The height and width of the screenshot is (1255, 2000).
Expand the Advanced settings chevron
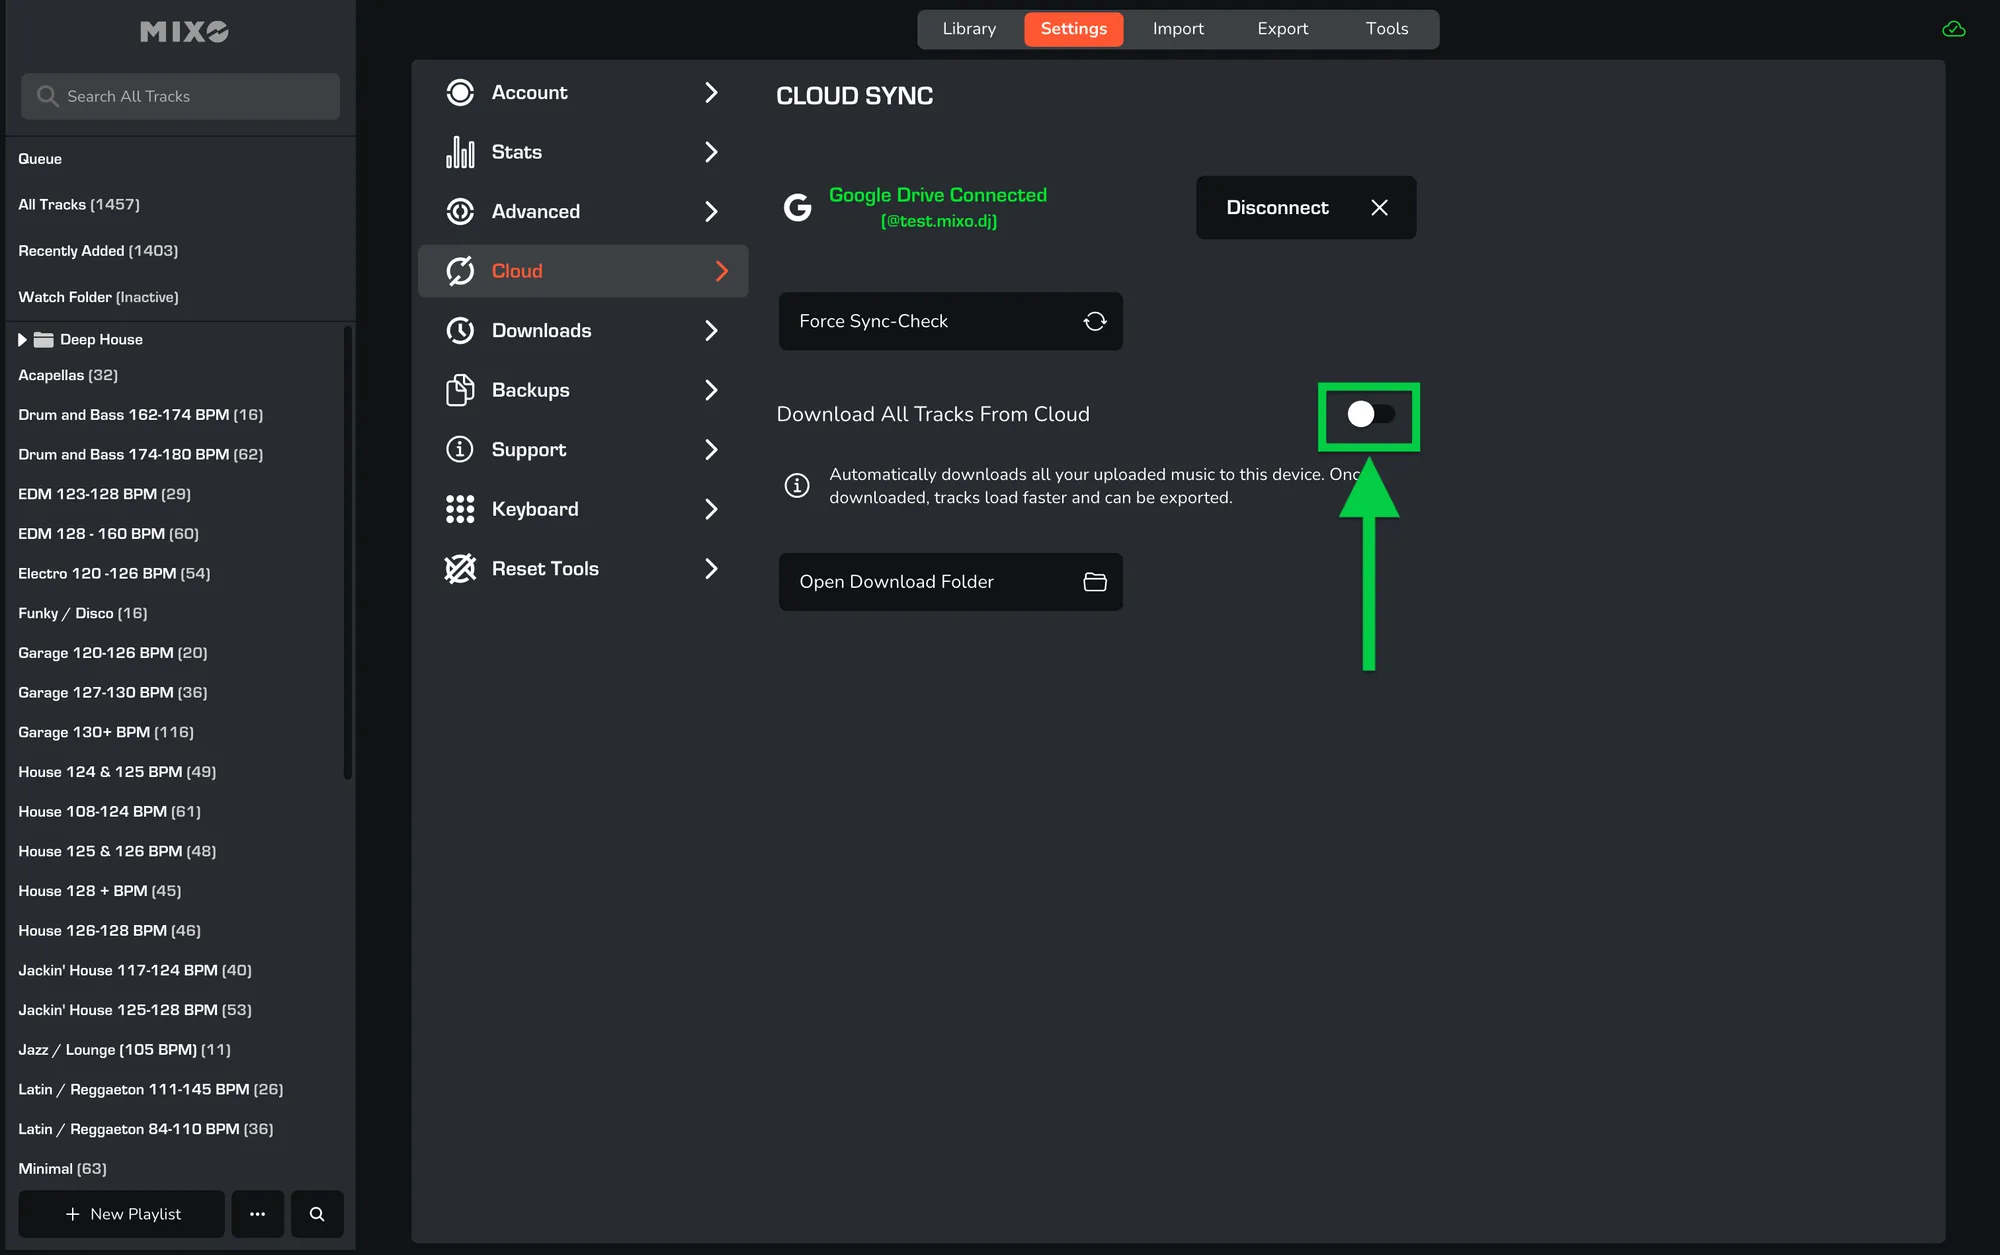[711, 212]
